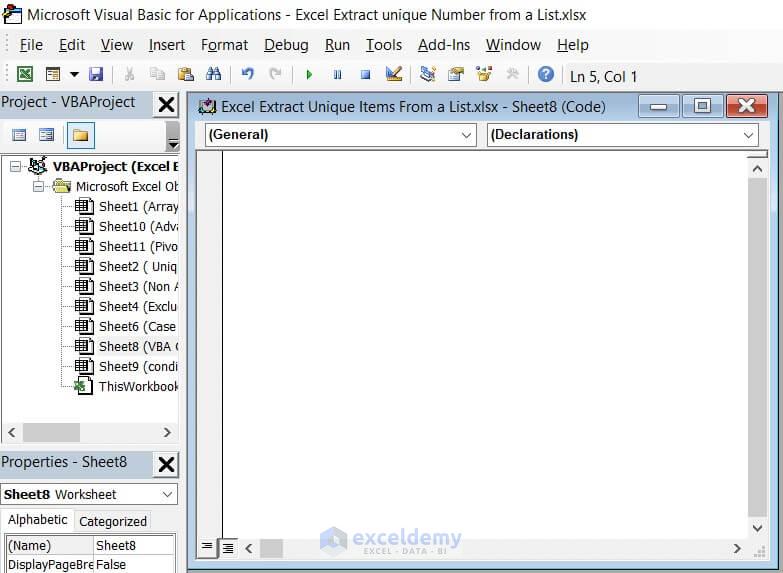Click the View Microsoft Excel icon
This screenshot has height=573, width=783.
click(24, 74)
